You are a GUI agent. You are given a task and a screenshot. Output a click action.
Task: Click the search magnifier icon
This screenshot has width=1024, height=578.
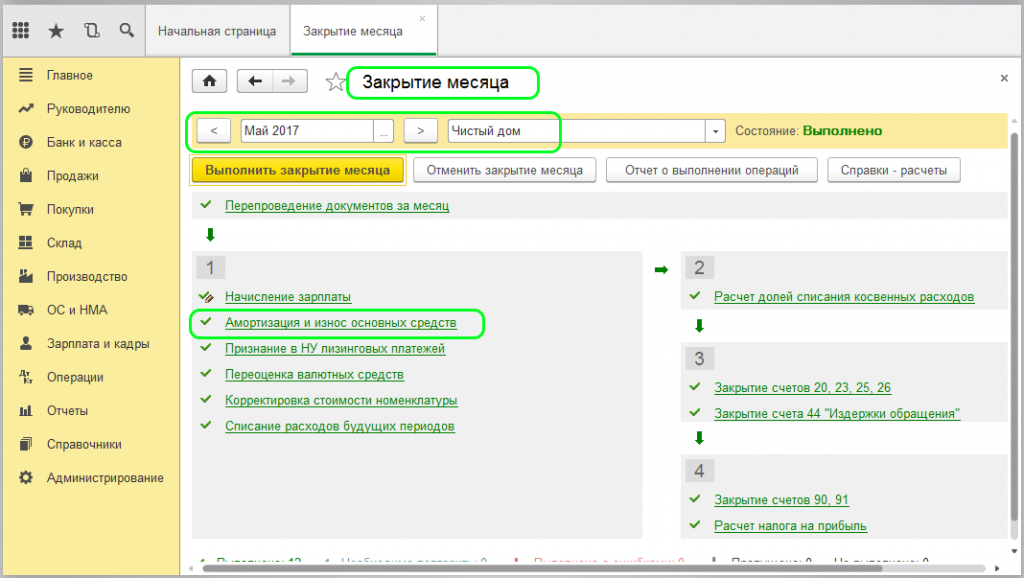(126, 31)
